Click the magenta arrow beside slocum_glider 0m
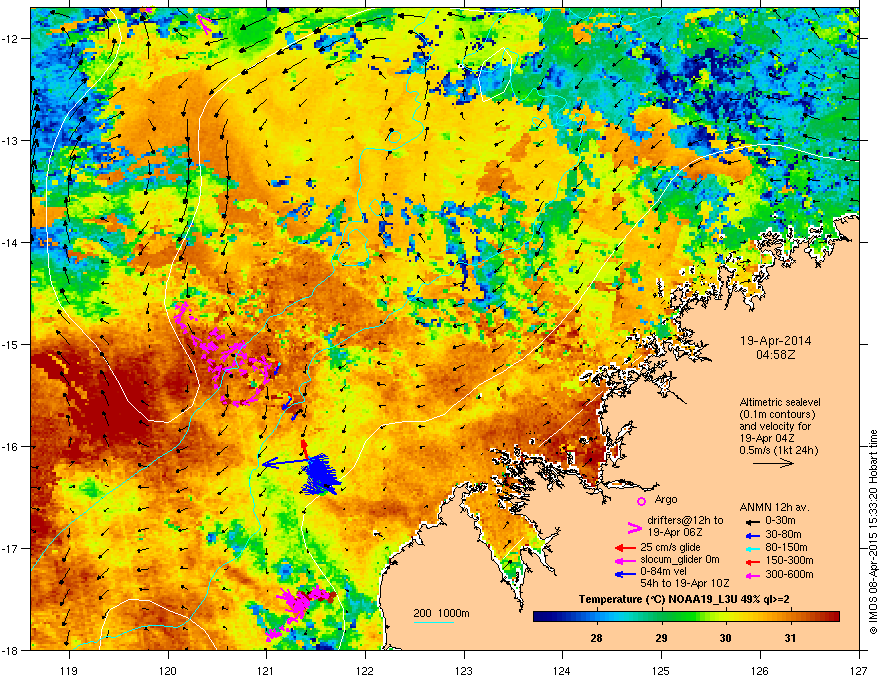 pos(625,560)
